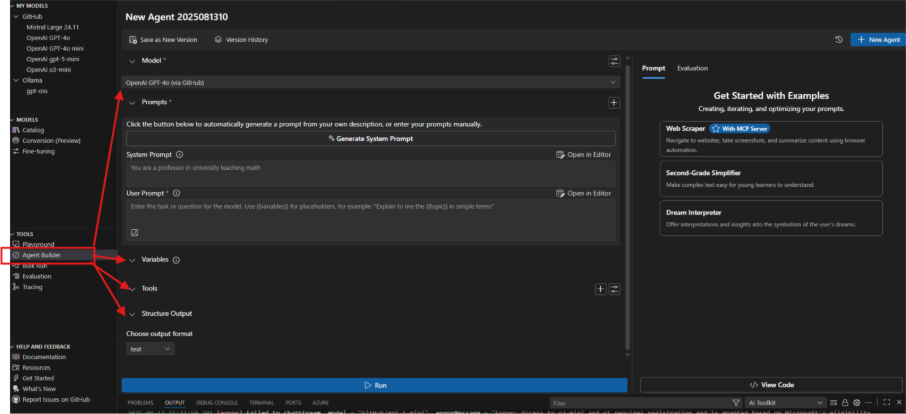The image size is (906, 414).
Task: Open the OpenAI GPT-4o model dropdown
Action: (371, 83)
